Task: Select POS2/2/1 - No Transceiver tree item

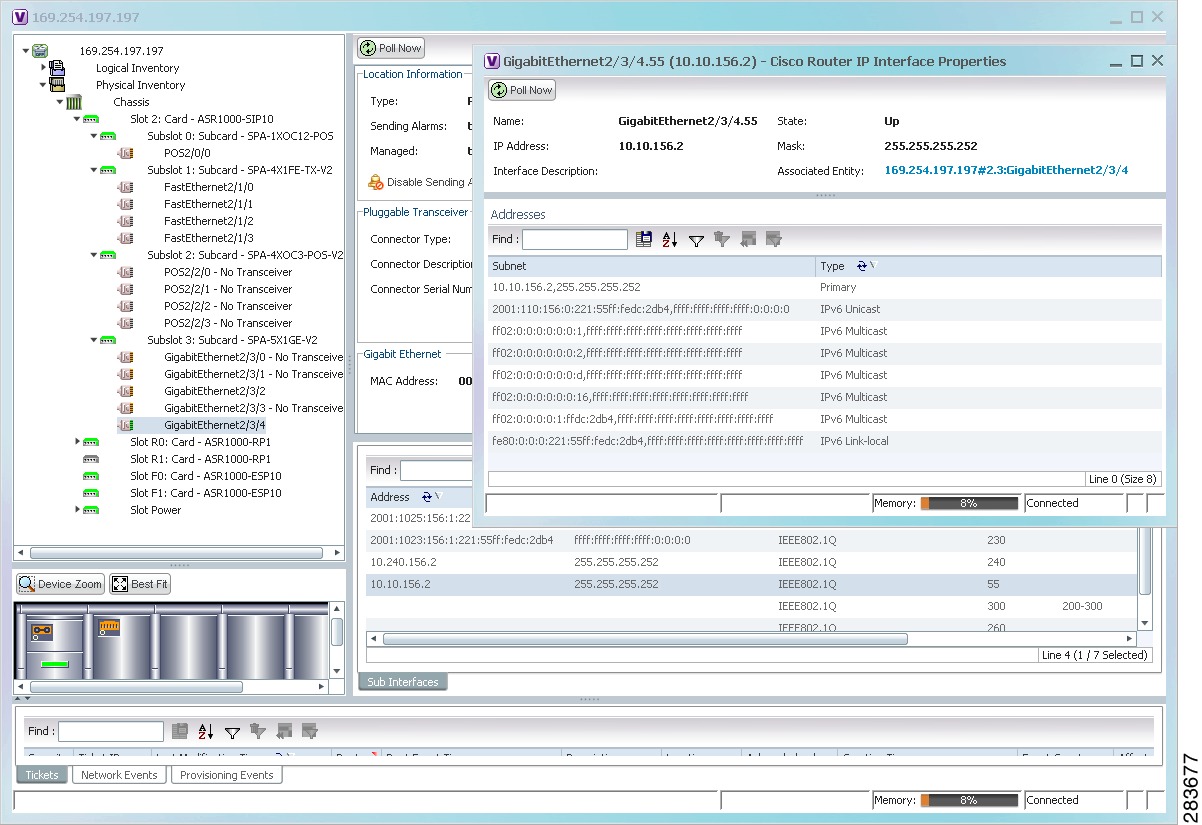Action: pyautogui.click(x=228, y=289)
